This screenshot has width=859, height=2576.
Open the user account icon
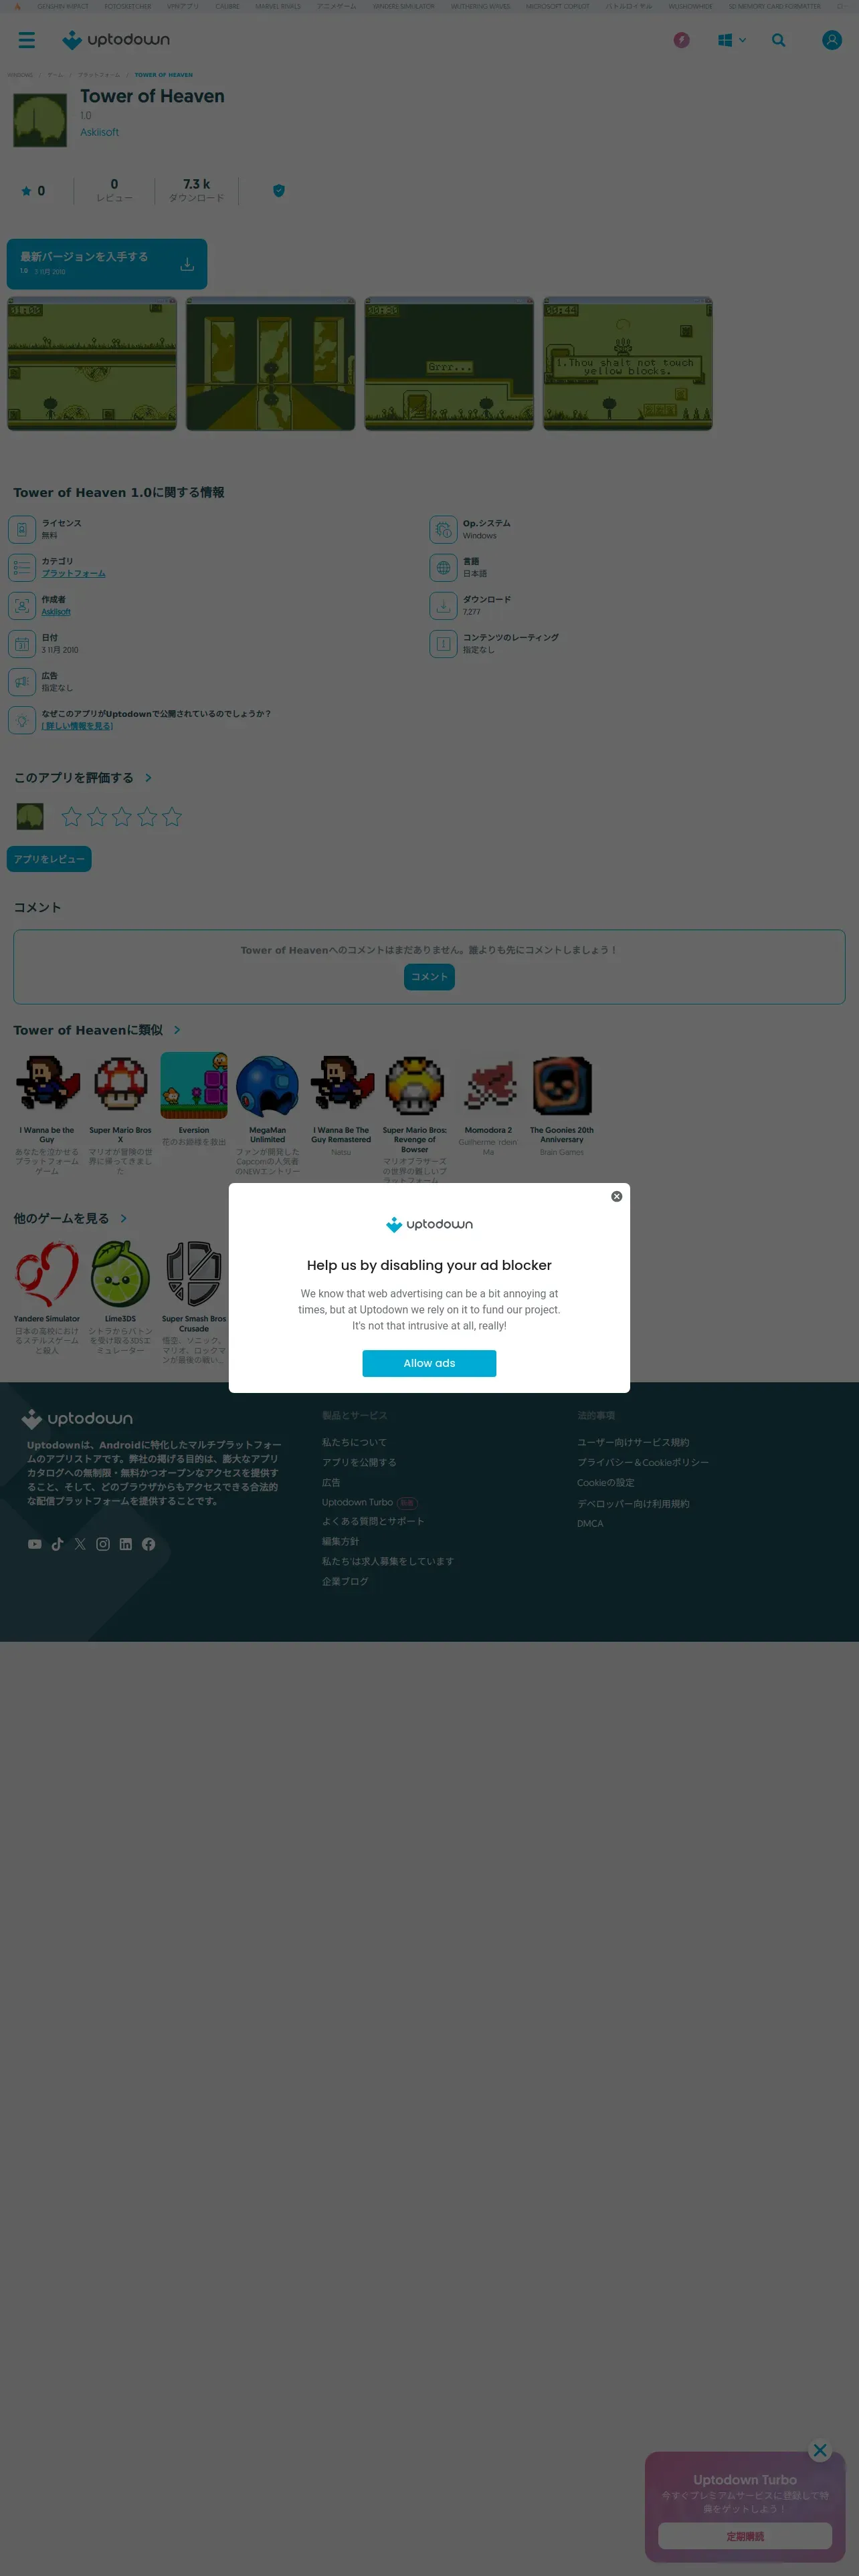pyautogui.click(x=831, y=40)
